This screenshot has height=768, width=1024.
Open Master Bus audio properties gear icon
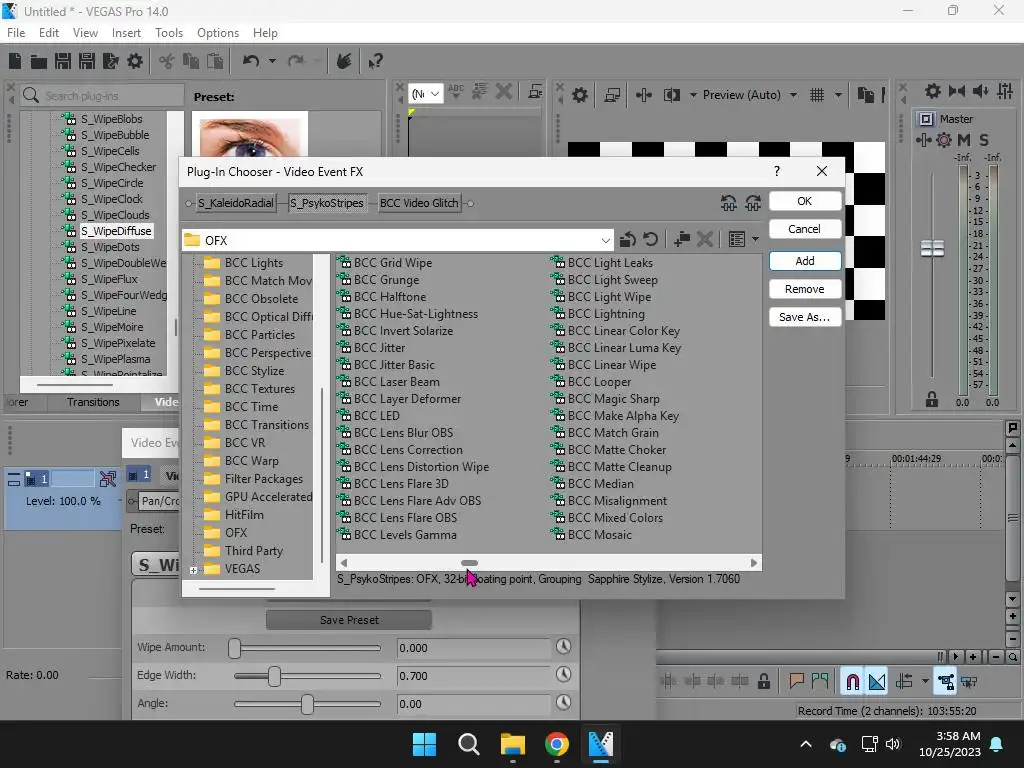933,91
